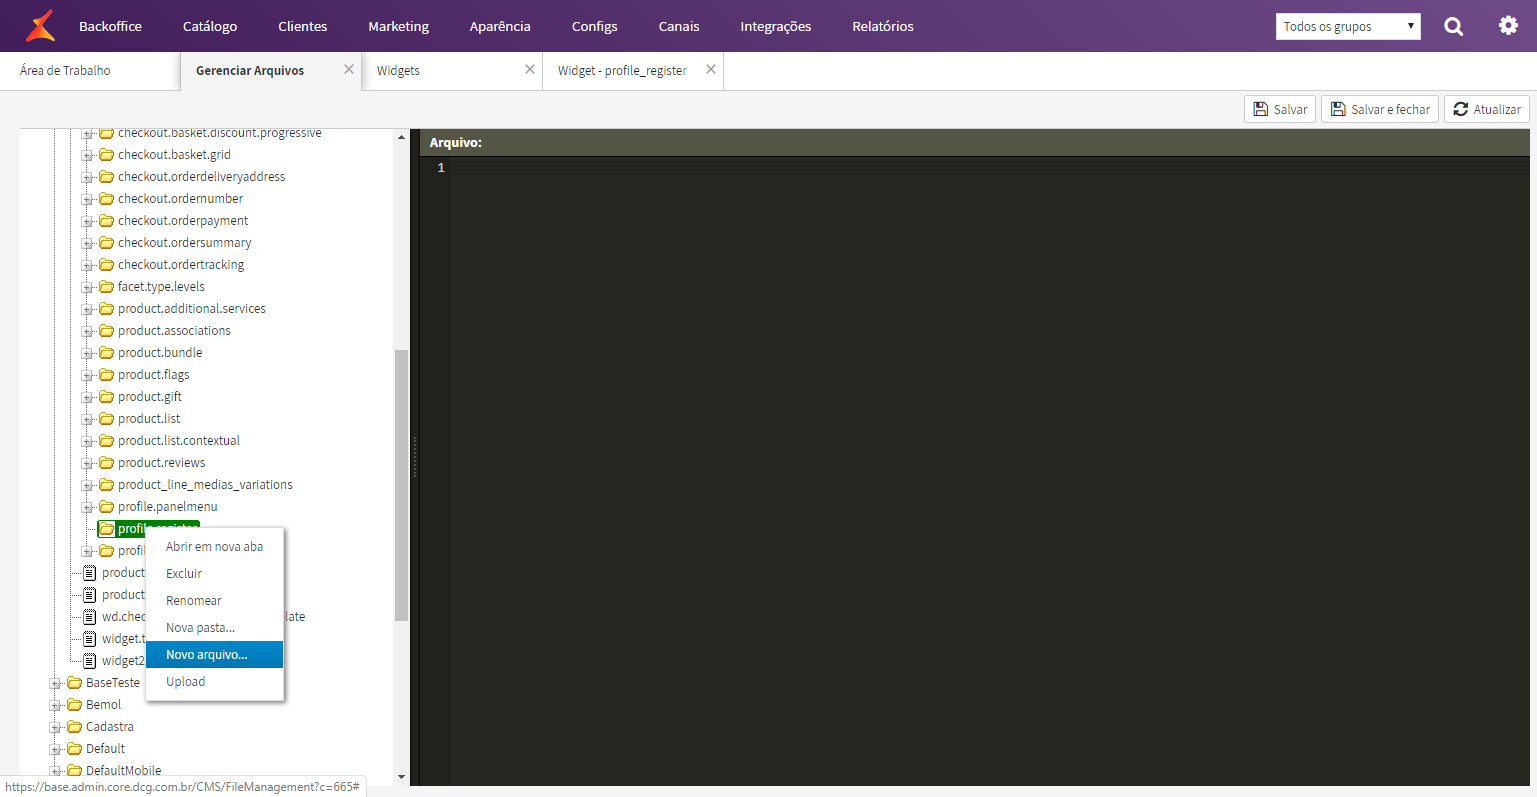Expand the product.reviews folder
Image resolution: width=1537 pixels, height=797 pixels.
click(87, 463)
